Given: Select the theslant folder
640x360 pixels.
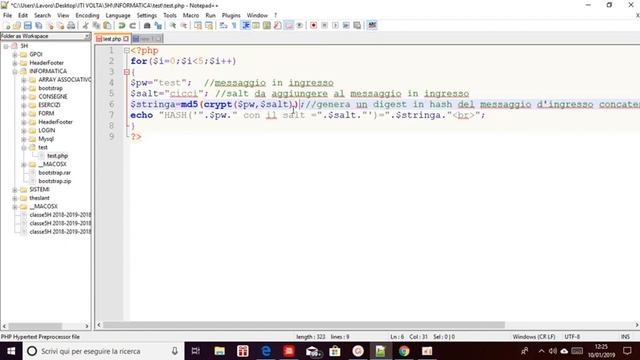Looking at the screenshot, I should click(x=39, y=198).
